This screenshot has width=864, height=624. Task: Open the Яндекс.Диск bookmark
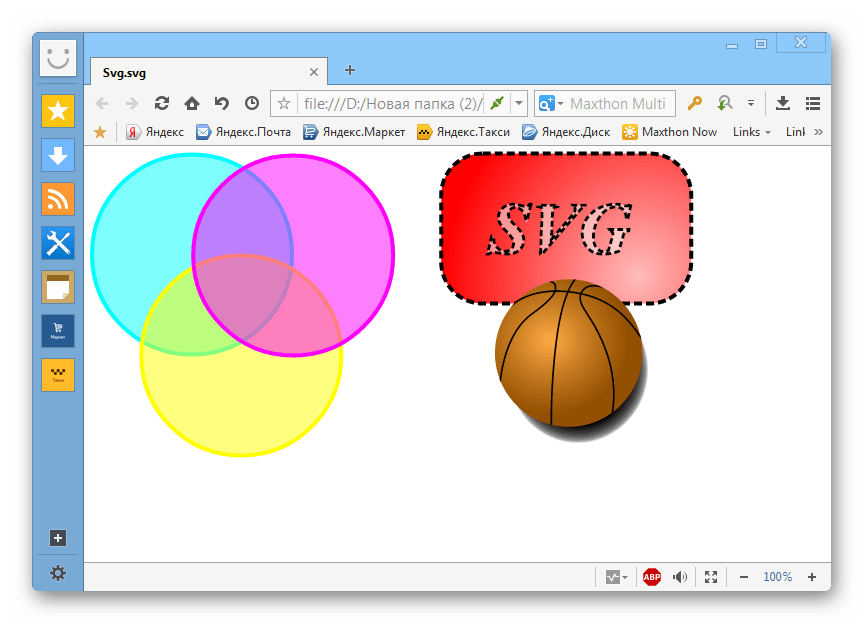coord(566,132)
